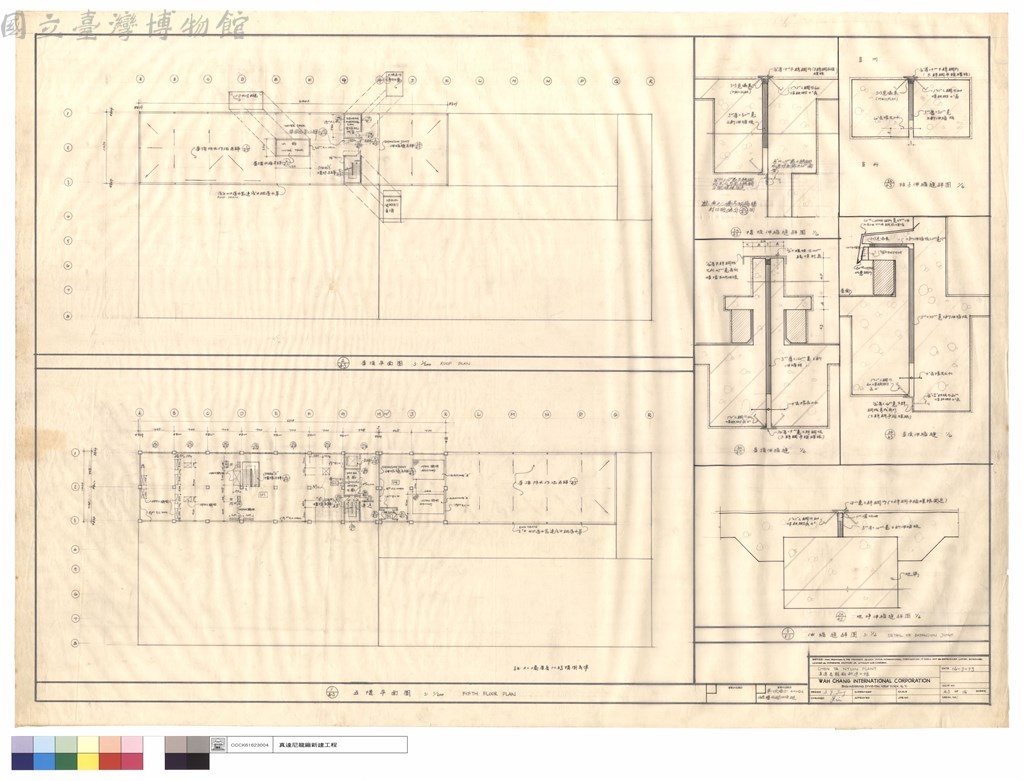Viewport: 1024px width, 781px height.
Task: Pick the red color swatch
Action: click(x=110, y=761)
